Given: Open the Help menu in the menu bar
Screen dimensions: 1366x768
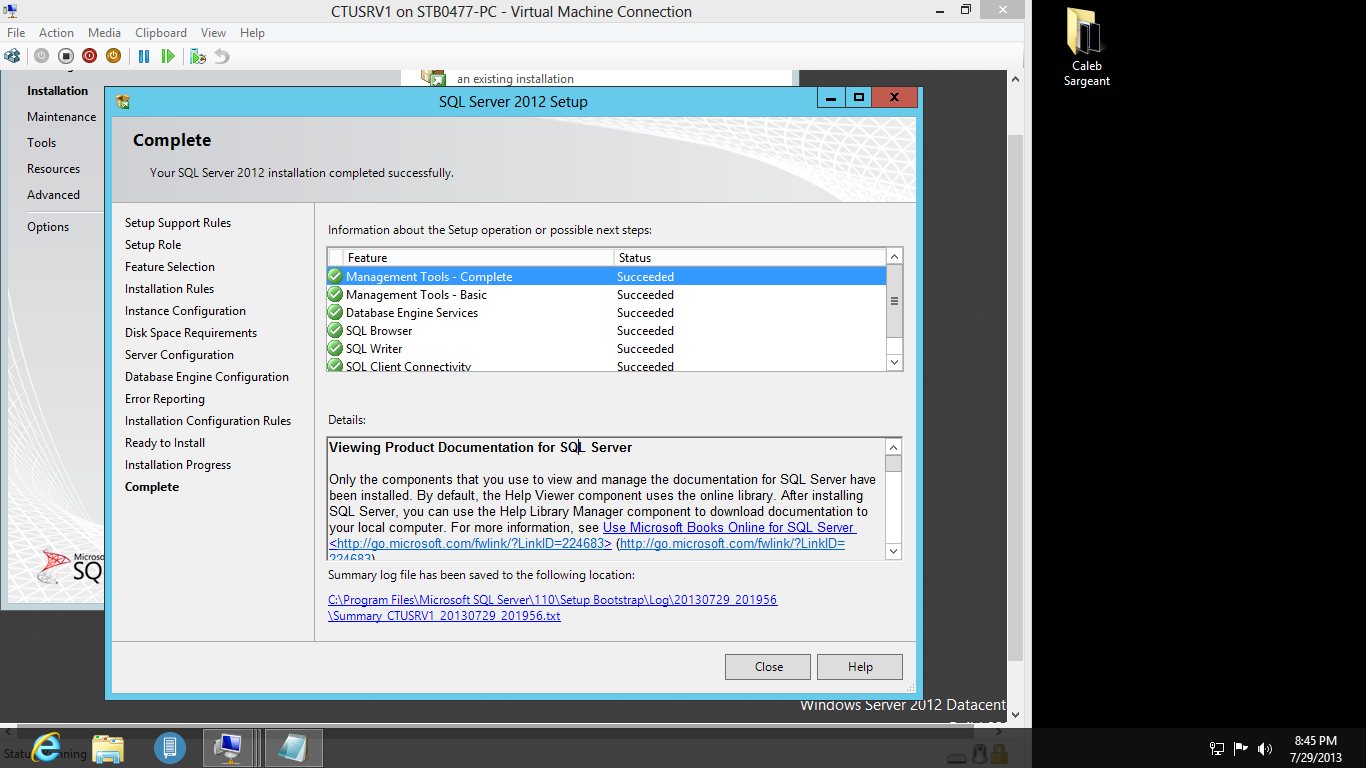Looking at the screenshot, I should pos(252,33).
